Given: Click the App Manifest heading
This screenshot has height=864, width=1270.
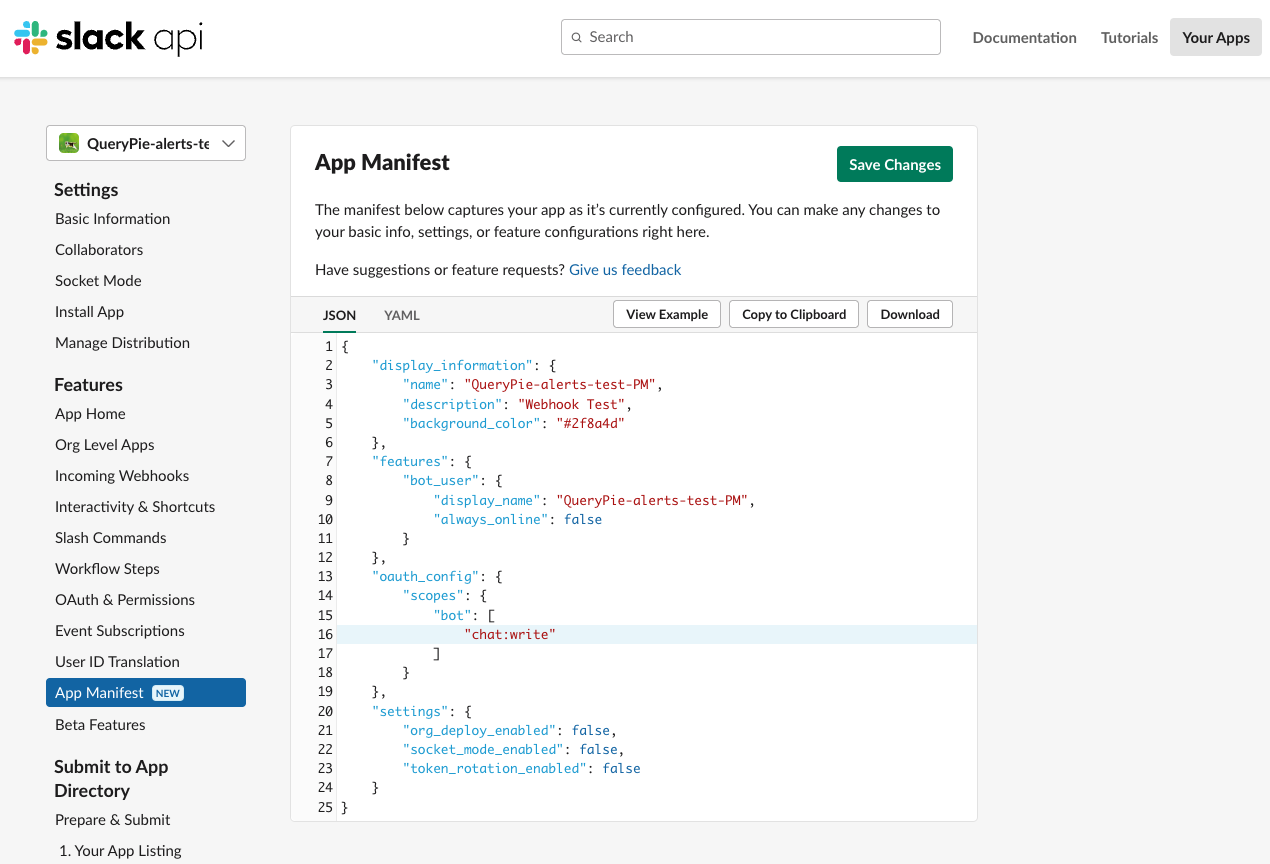Looking at the screenshot, I should 382,163.
